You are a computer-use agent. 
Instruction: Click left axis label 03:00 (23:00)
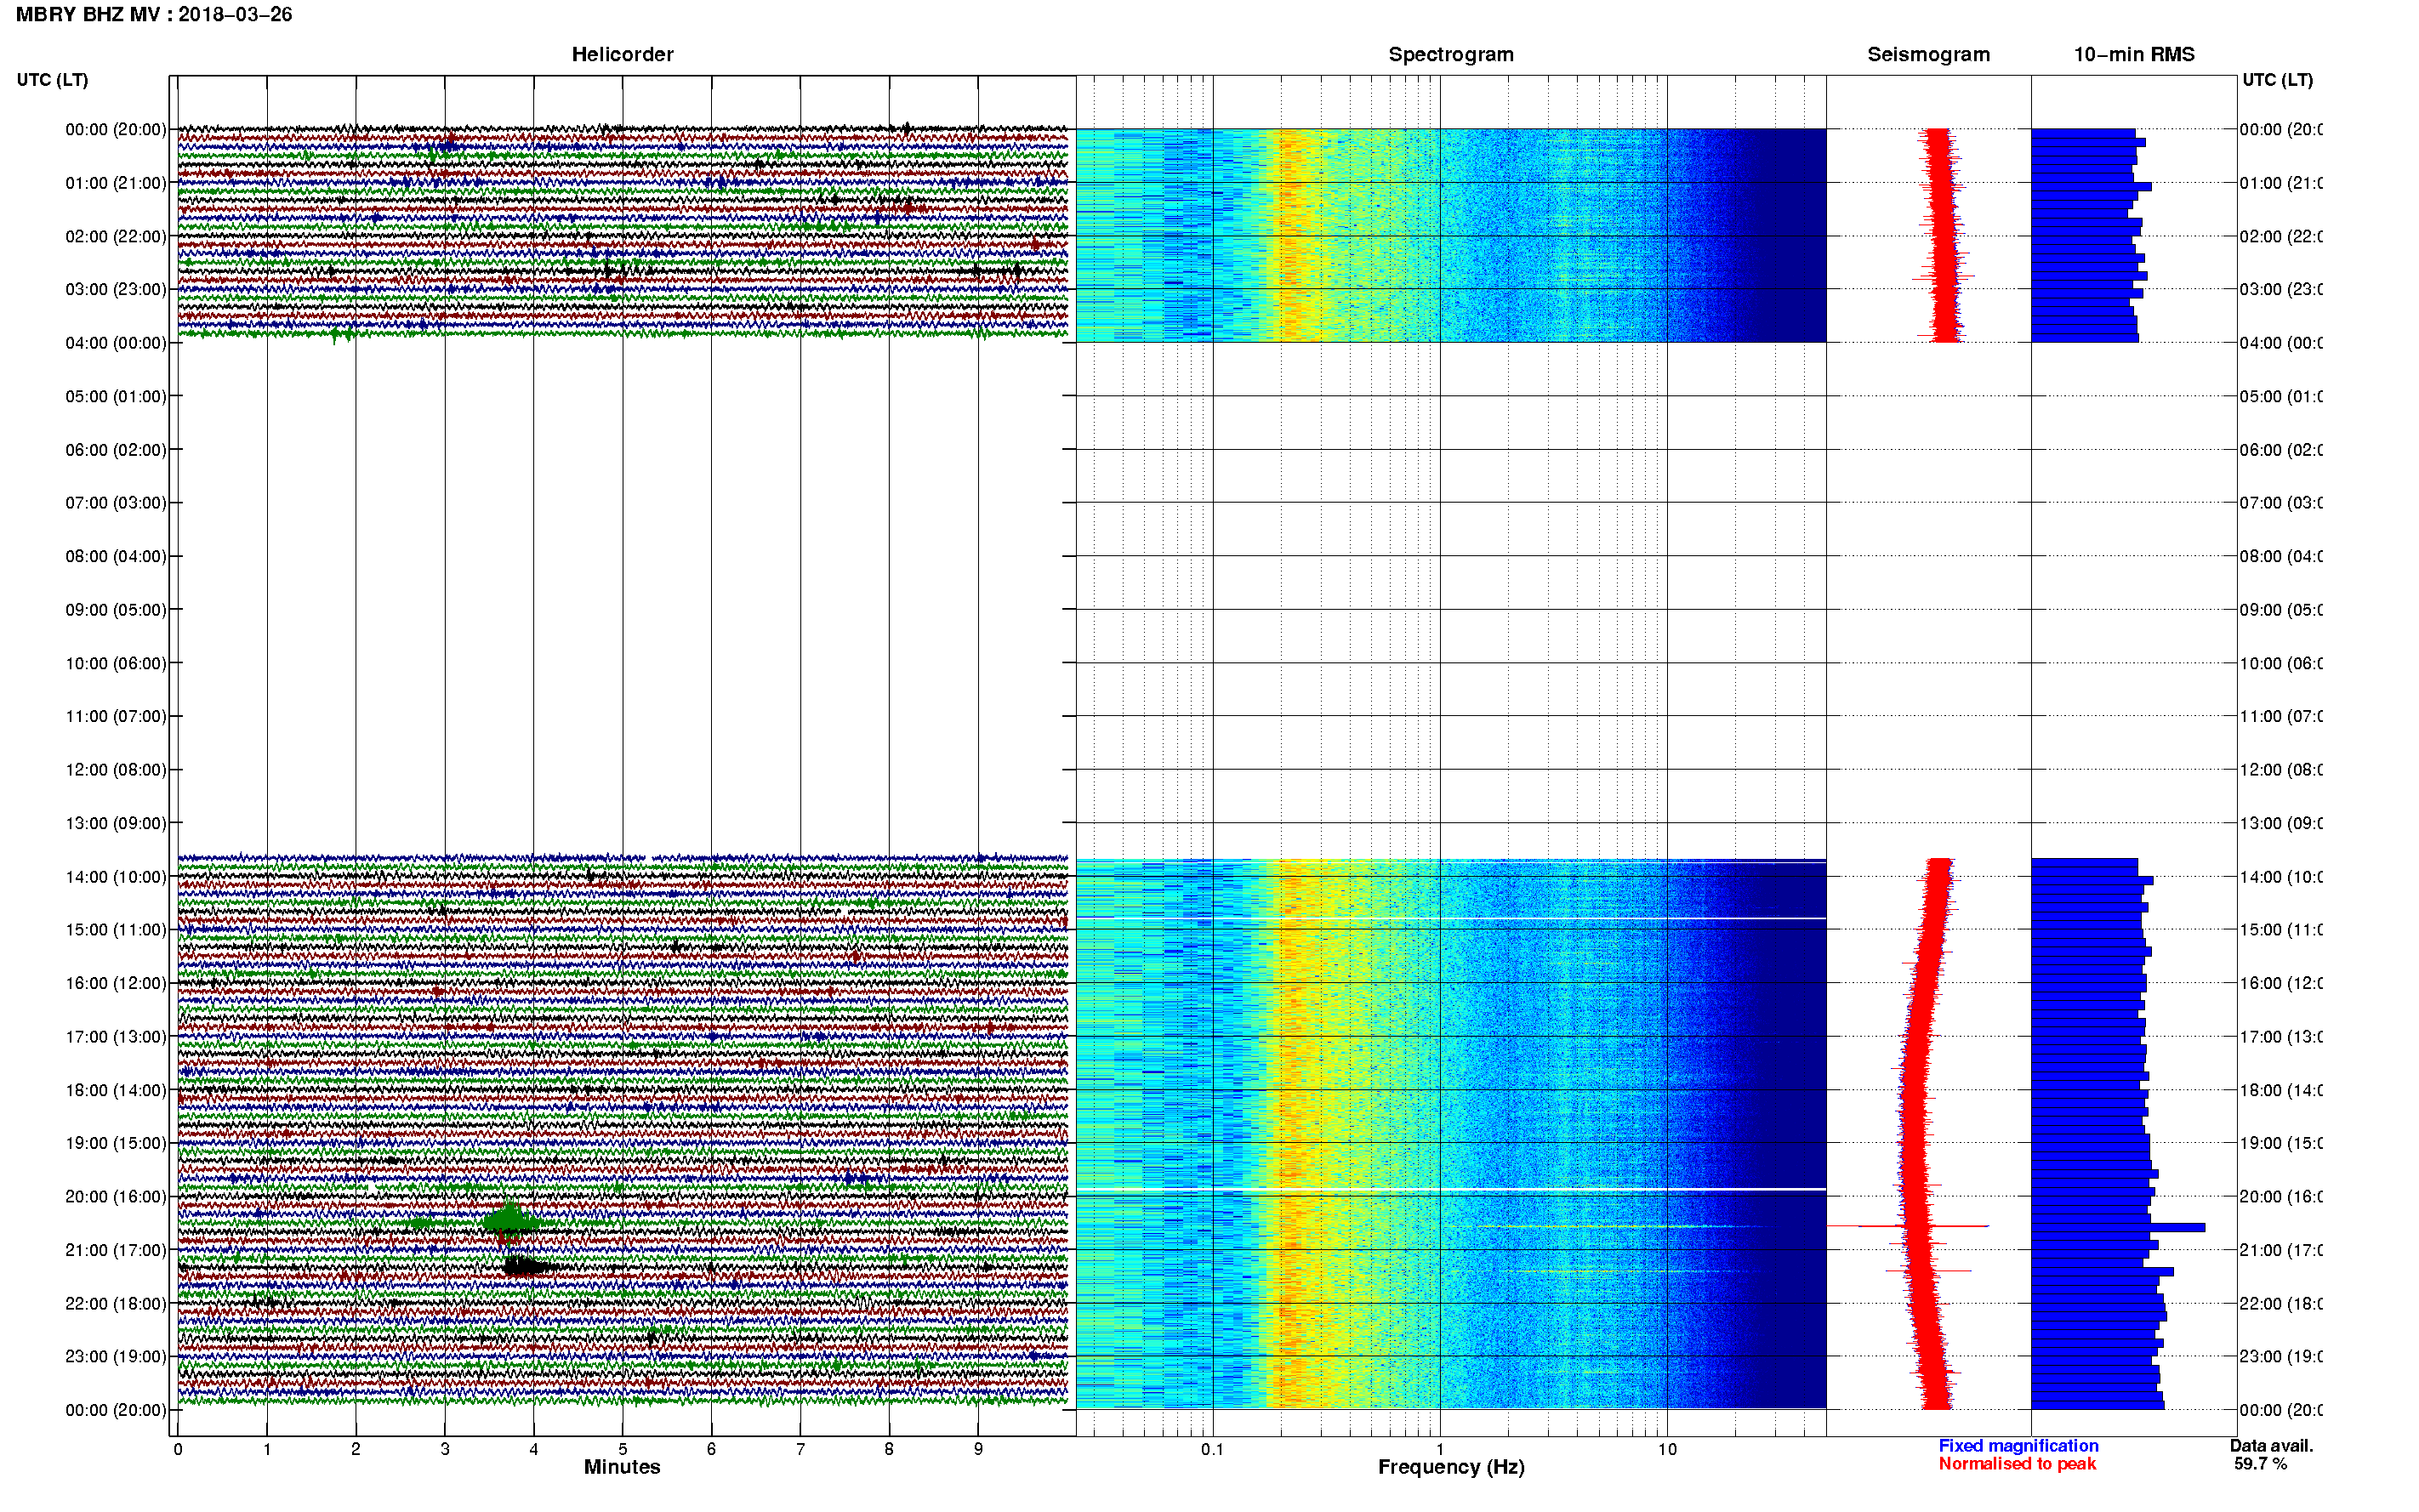pos(116,289)
